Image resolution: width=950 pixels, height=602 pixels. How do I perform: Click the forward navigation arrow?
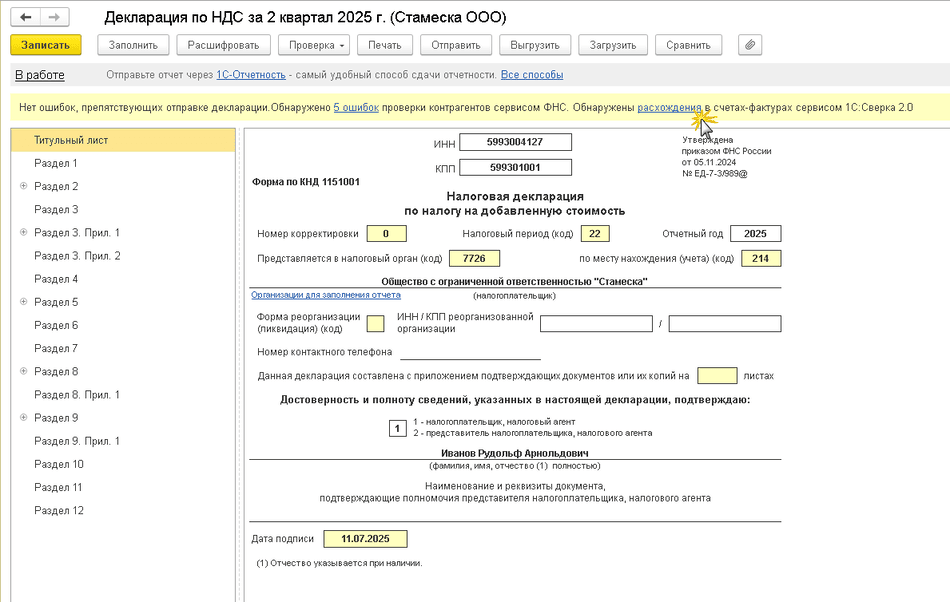pyautogui.click(x=54, y=18)
